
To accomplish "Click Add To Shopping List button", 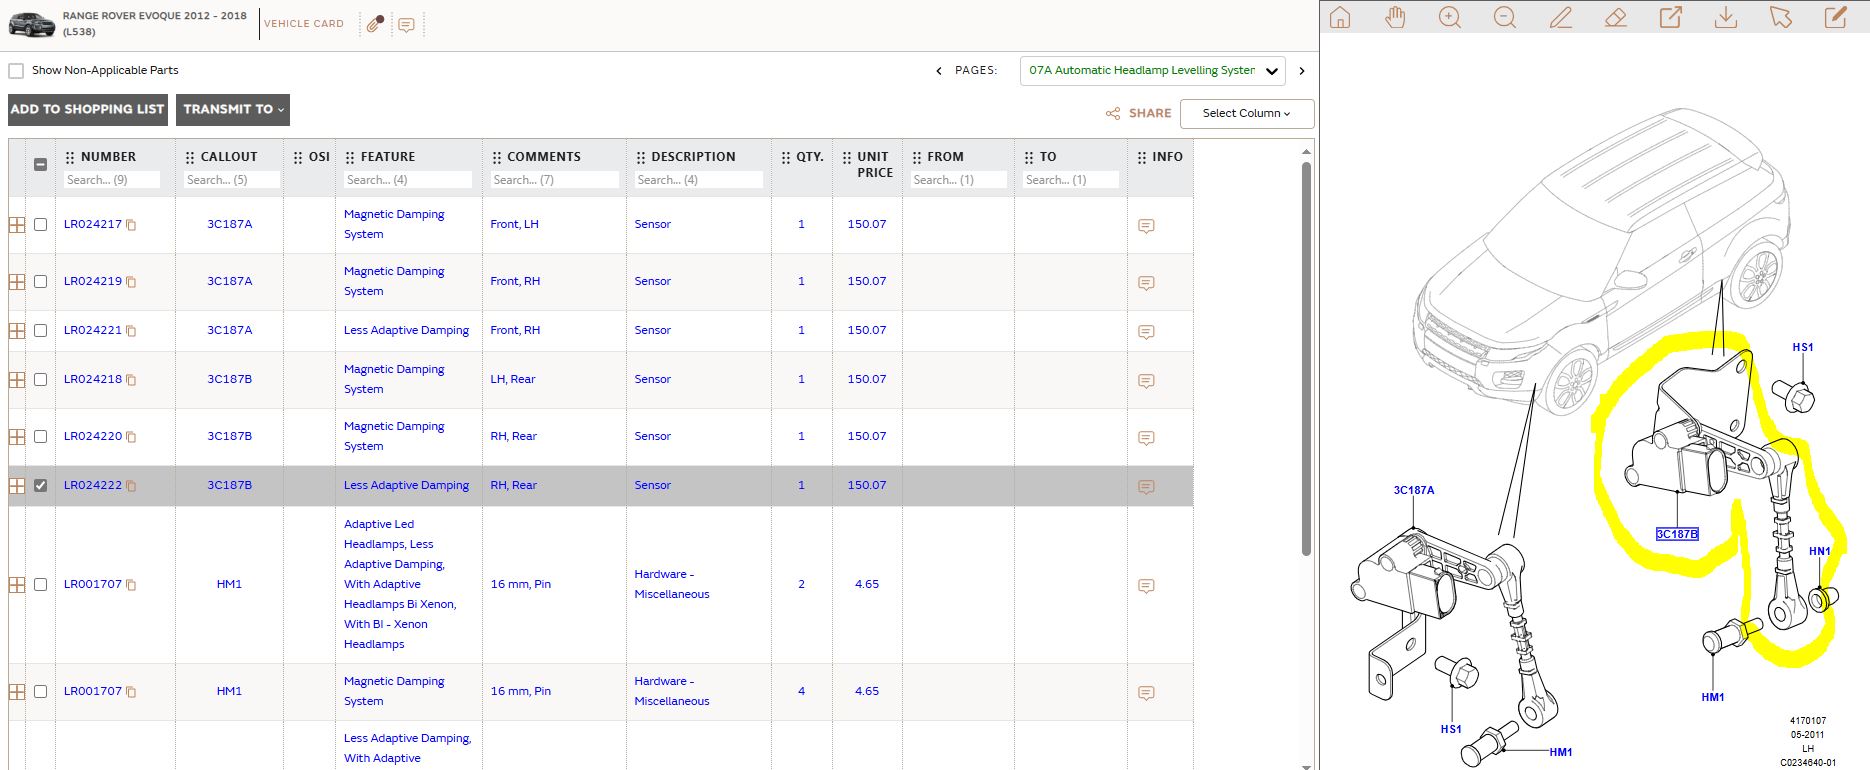I will click(x=88, y=110).
